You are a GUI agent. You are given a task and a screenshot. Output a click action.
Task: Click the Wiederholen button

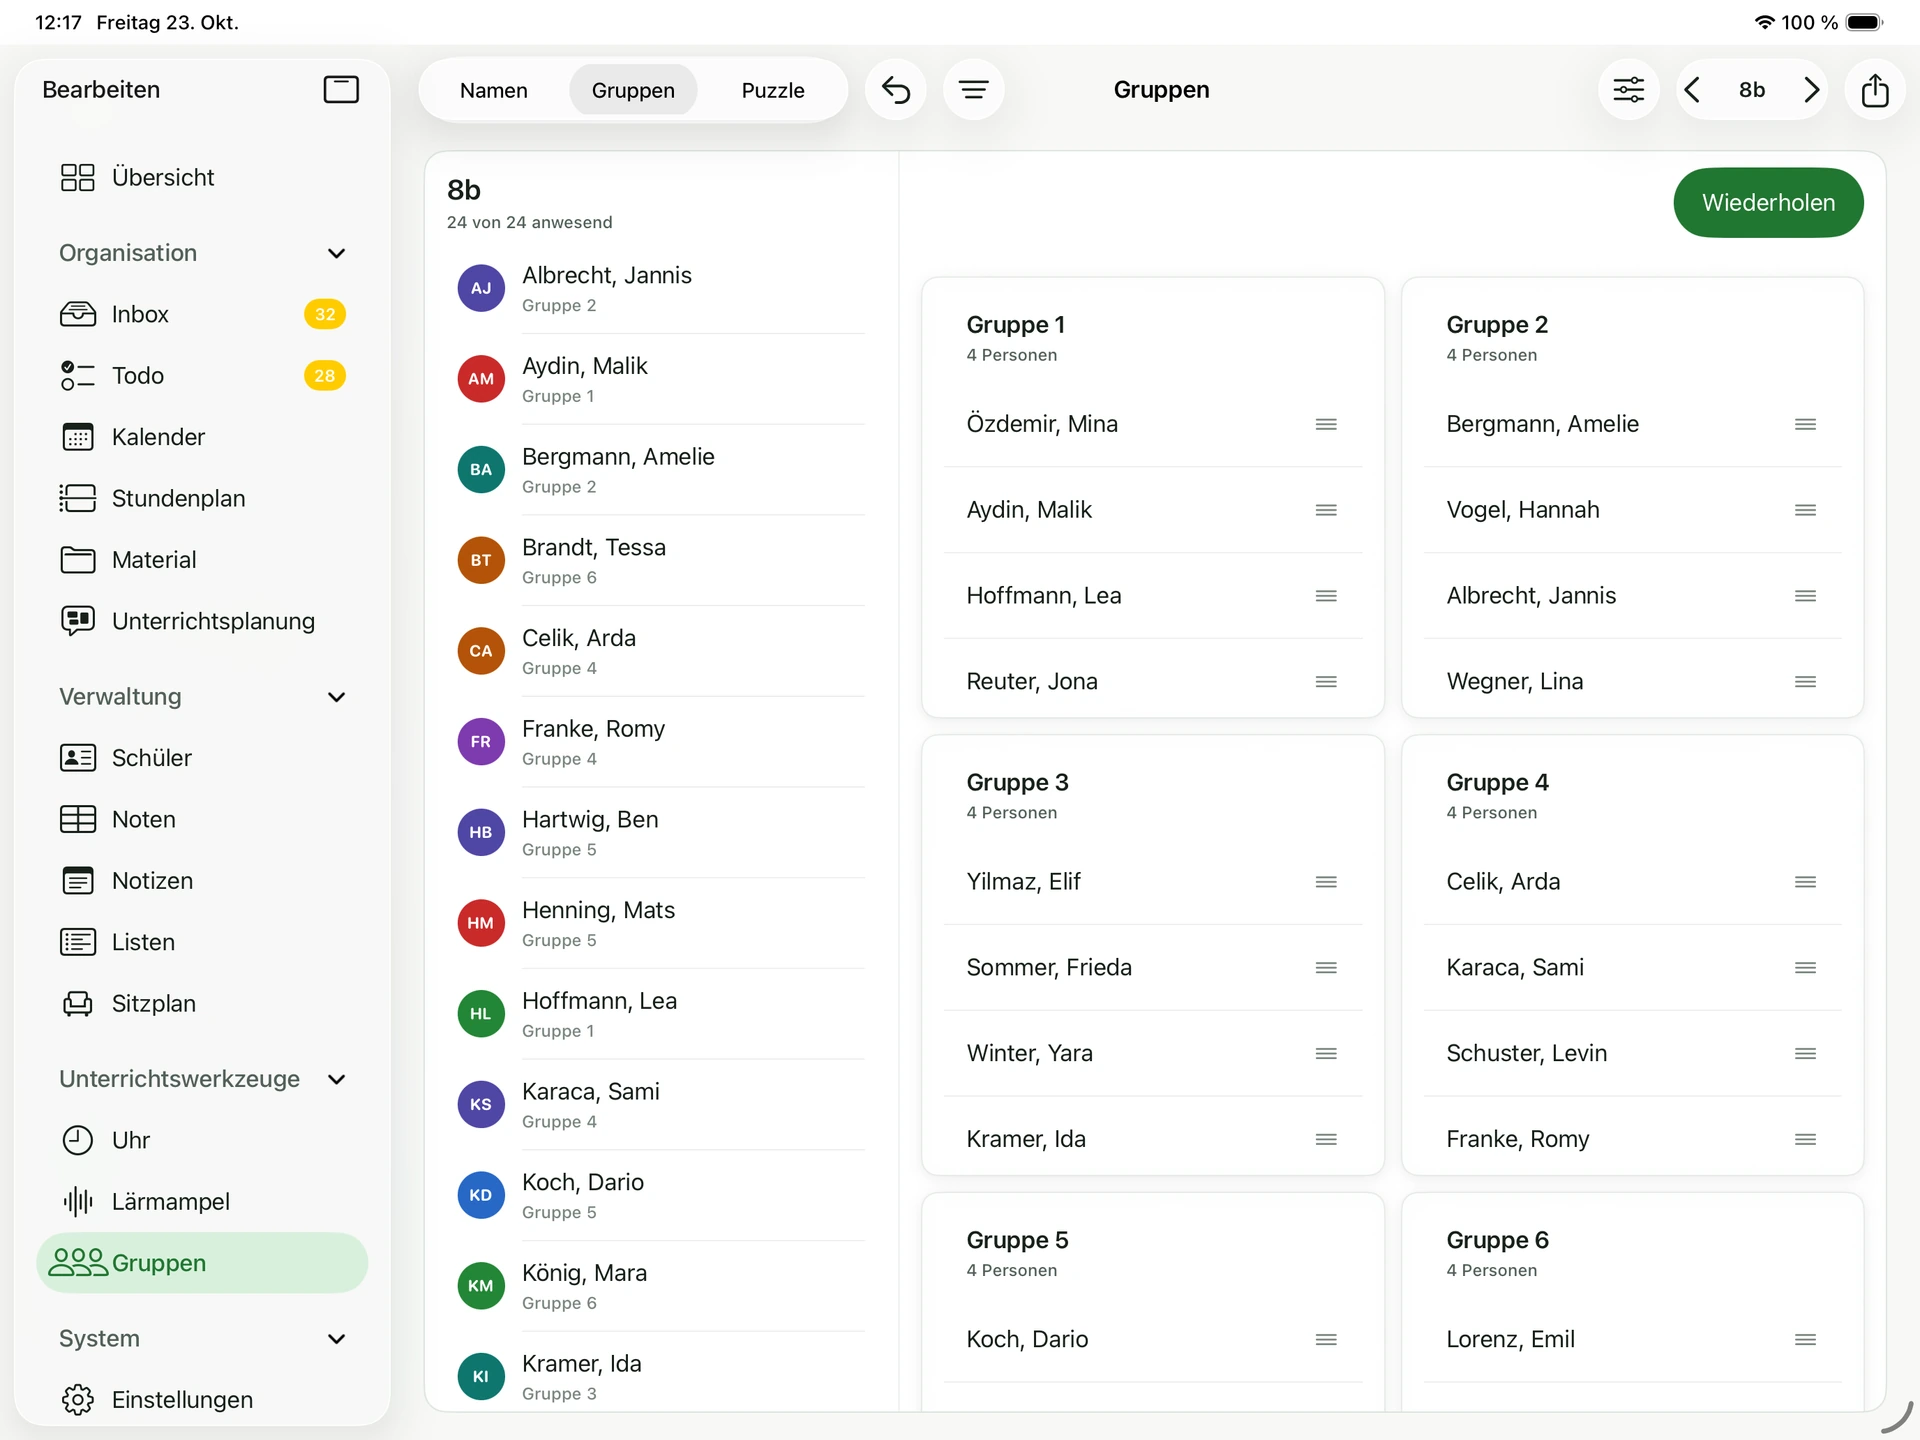tap(1768, 203)
